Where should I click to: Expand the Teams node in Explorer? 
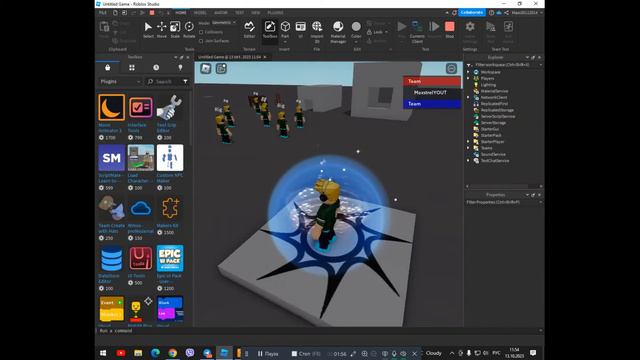(469, 148)
